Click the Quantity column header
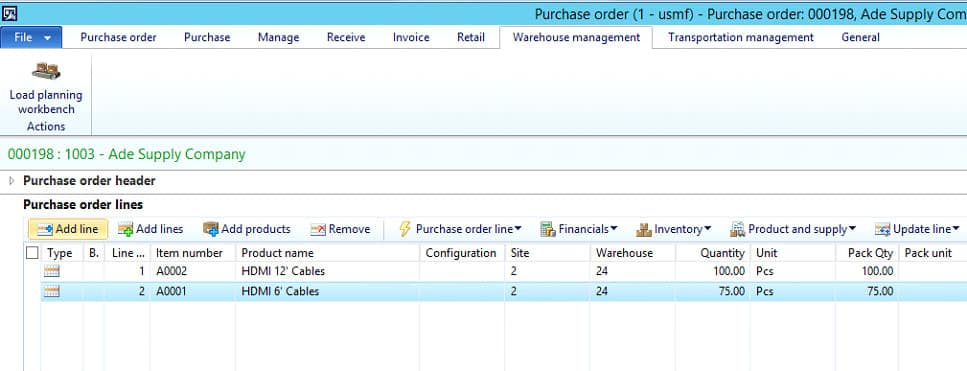The height and width of the screenshot is (371, 967). click(x=713, y=253)
